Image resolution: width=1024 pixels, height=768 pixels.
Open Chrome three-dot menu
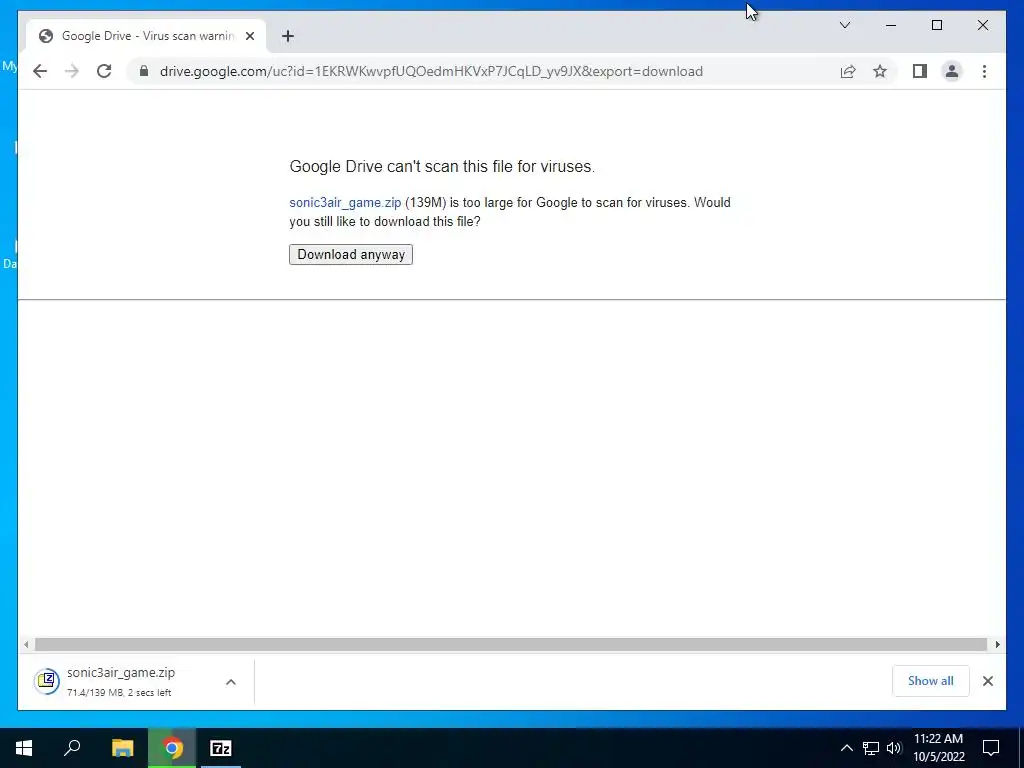984,71
